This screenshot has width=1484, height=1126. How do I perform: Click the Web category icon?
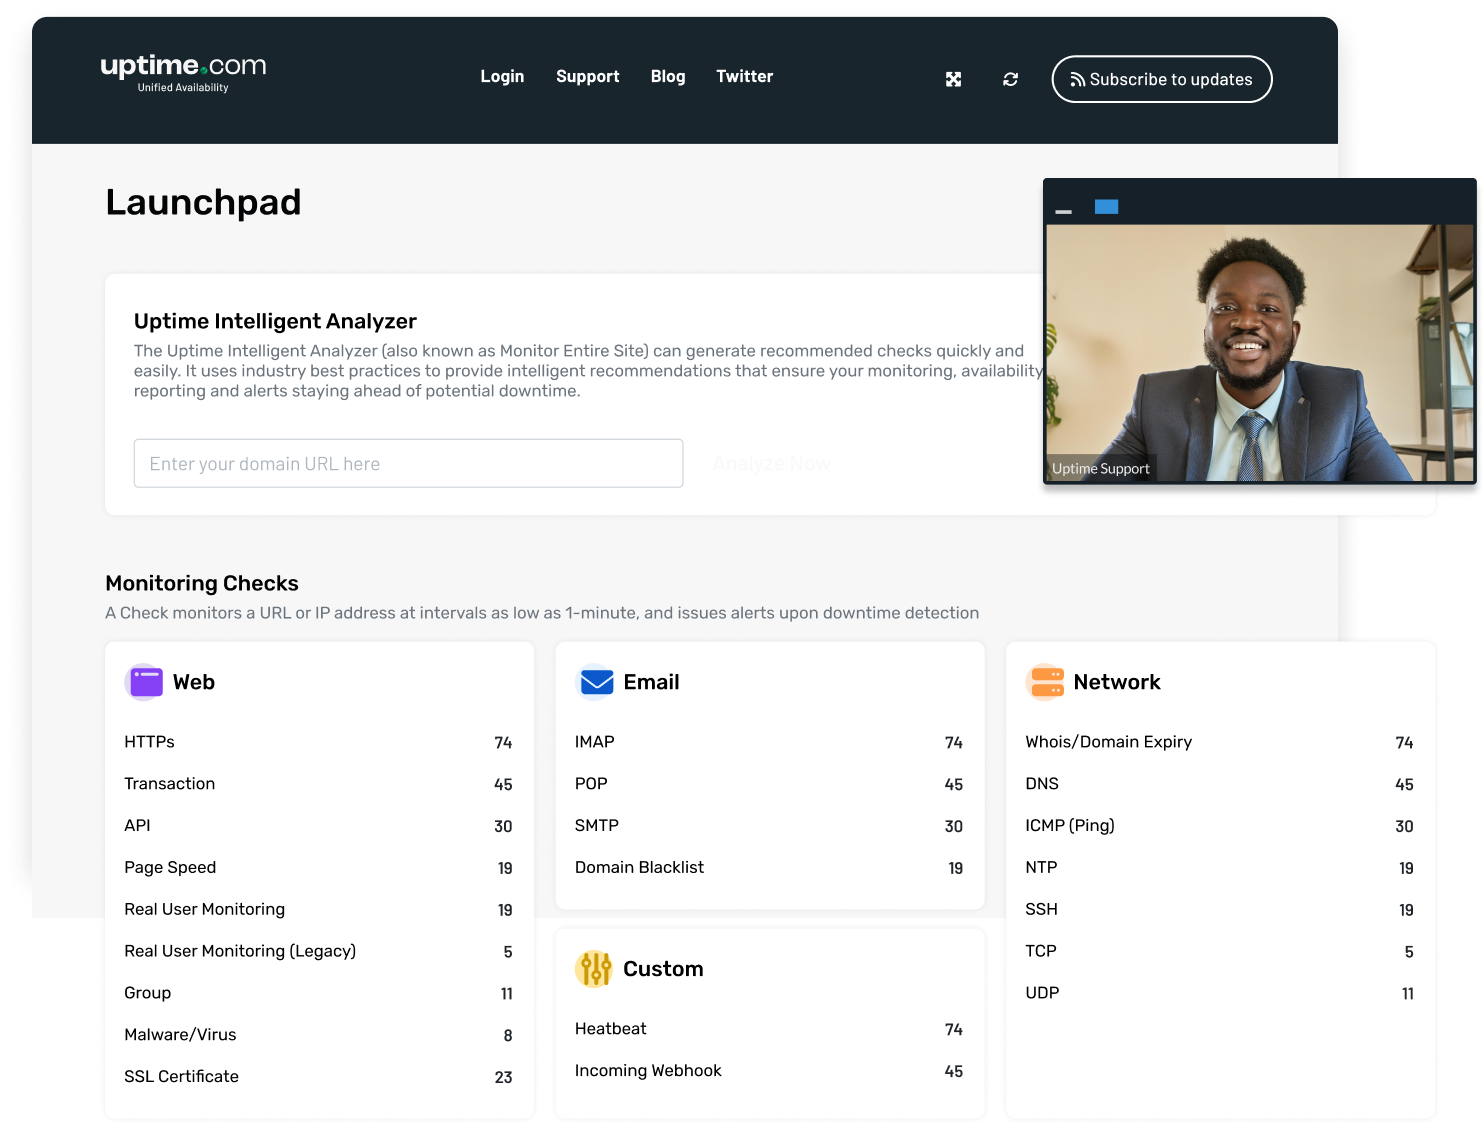[144, 682]
